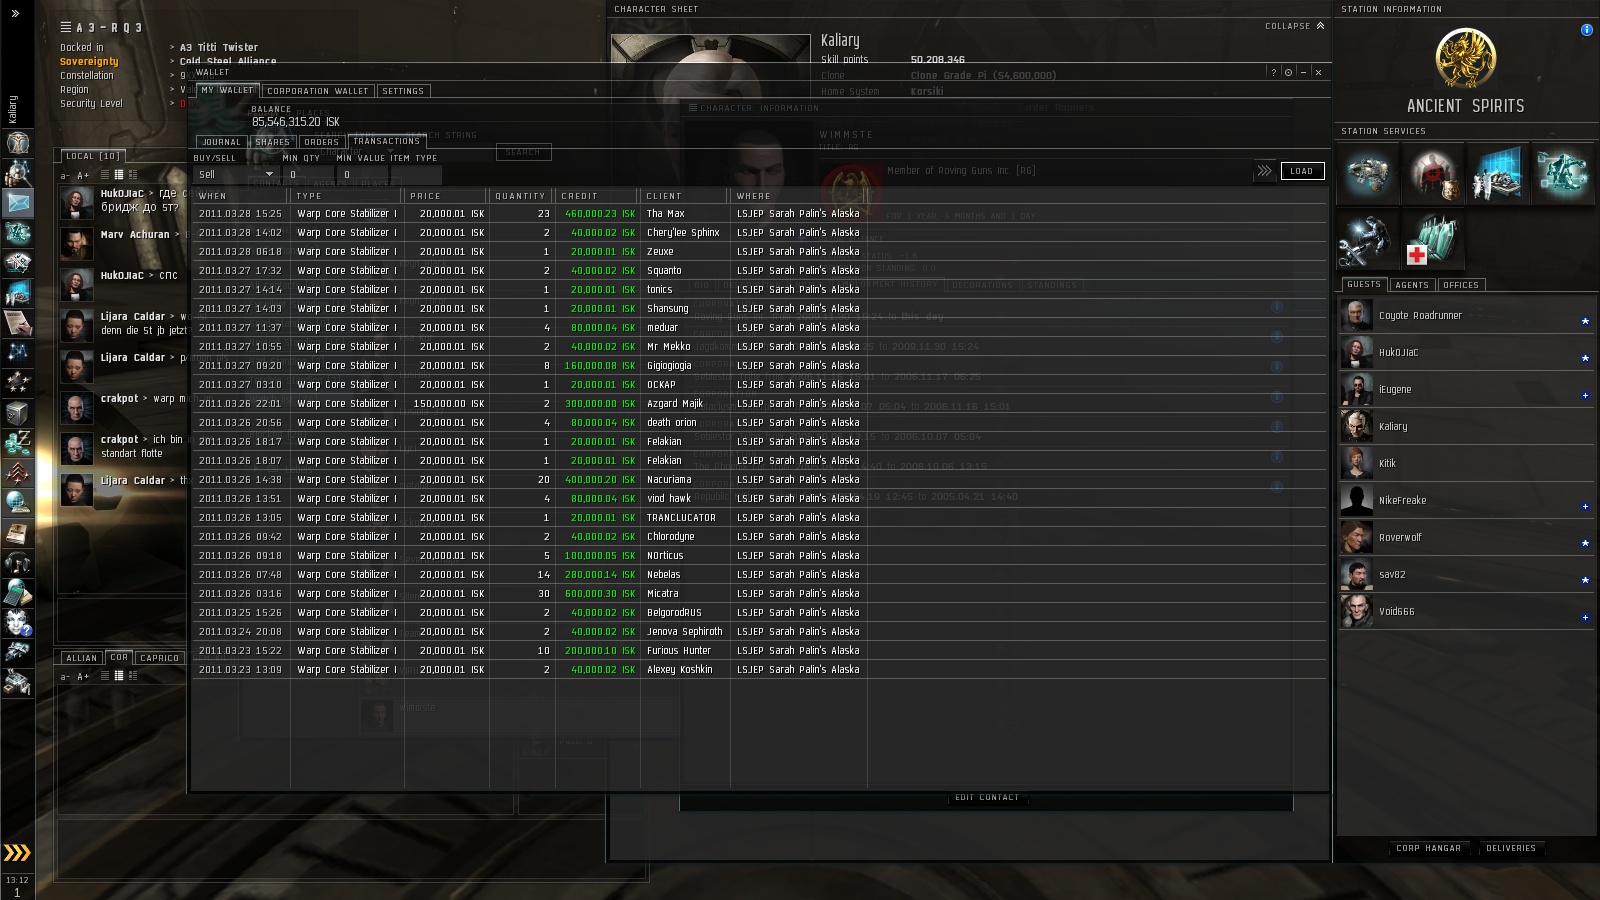Click the Min Value input field
This screenshot has height=900, width=1600.
(362, 174)
